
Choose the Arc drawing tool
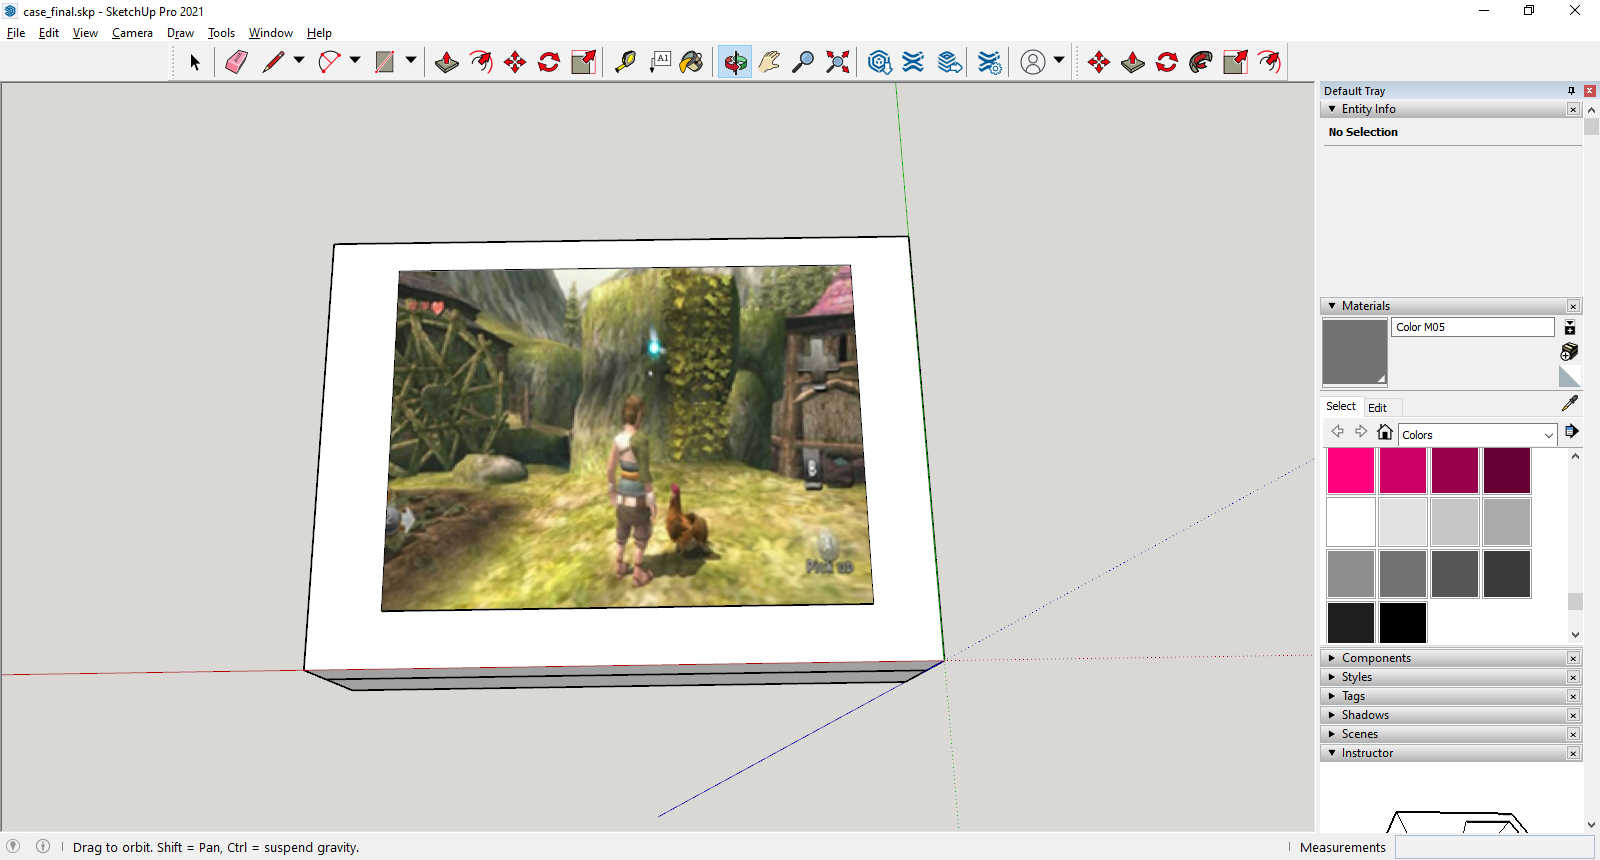[x=329, y=62]
